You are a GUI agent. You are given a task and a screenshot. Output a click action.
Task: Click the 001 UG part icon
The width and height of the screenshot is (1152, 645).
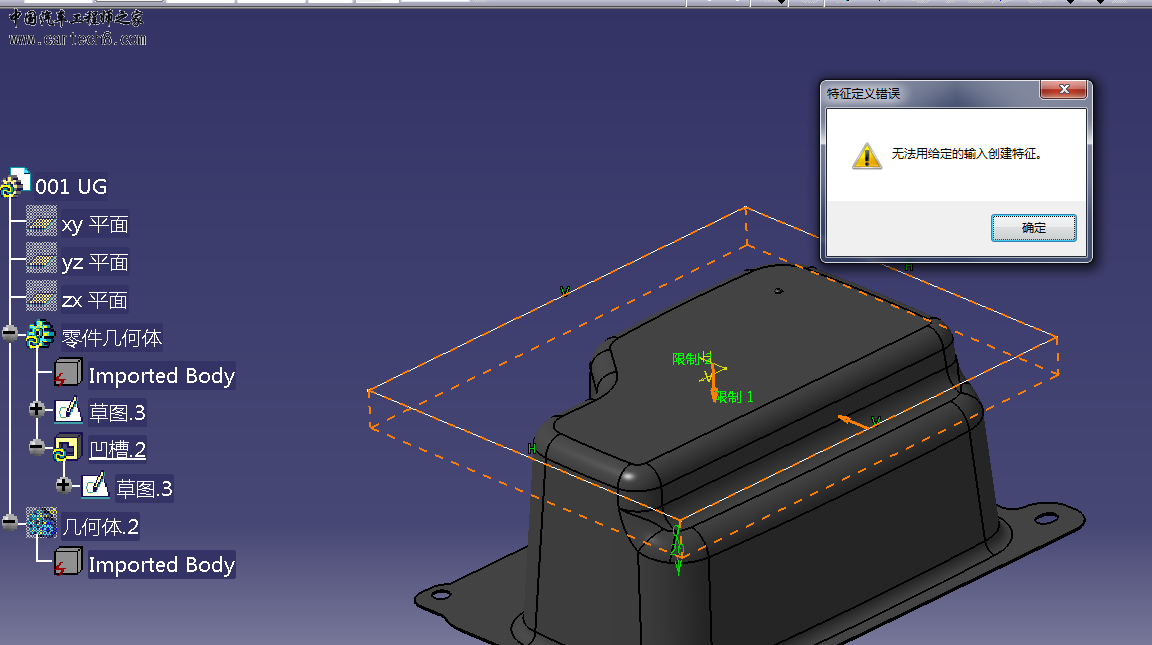coord(15,184)
